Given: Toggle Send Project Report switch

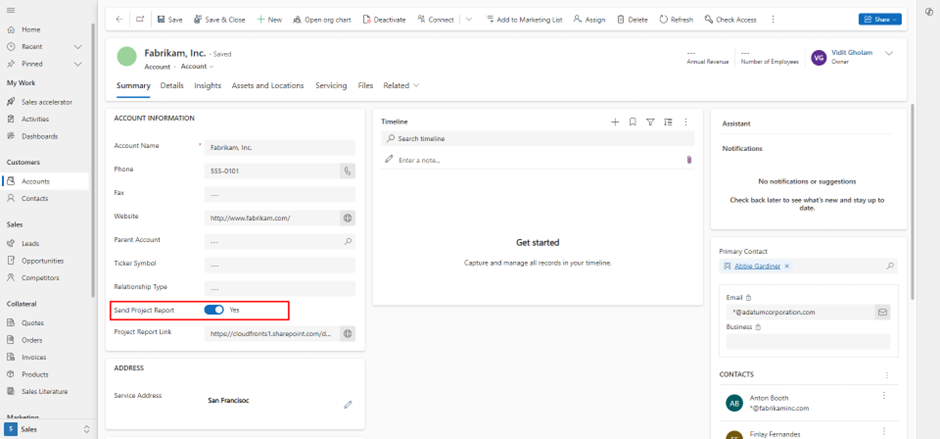Looking at the screenshot, I should click(x=214, y=309).
